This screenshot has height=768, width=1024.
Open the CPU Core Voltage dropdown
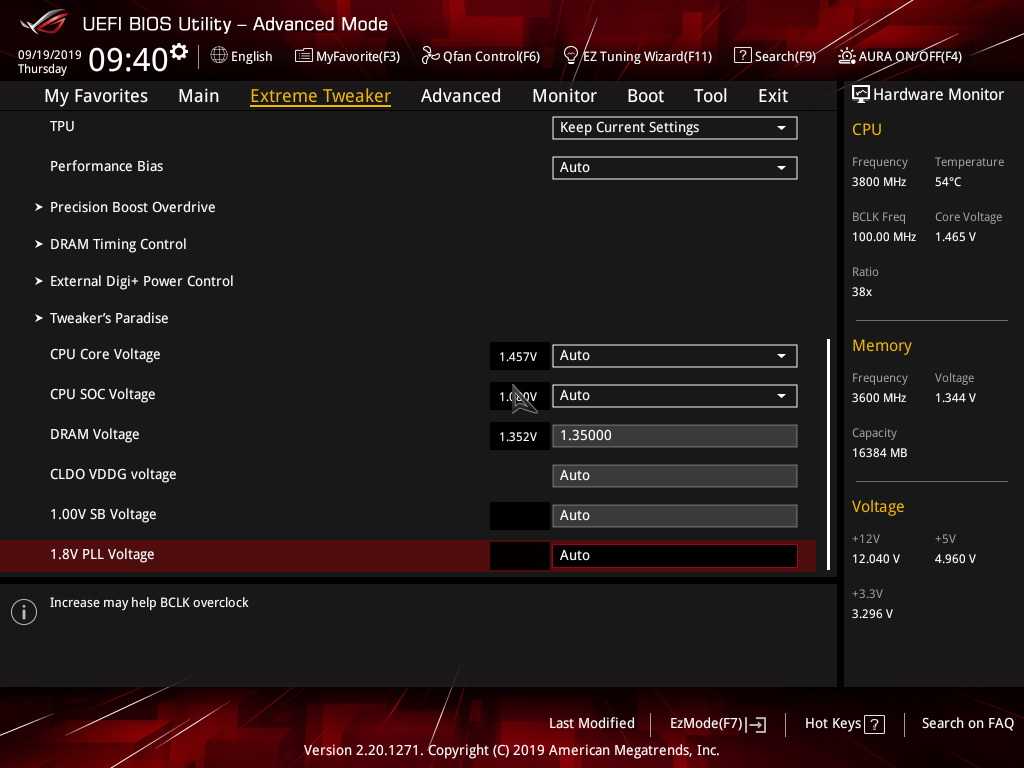pos(675,356)
